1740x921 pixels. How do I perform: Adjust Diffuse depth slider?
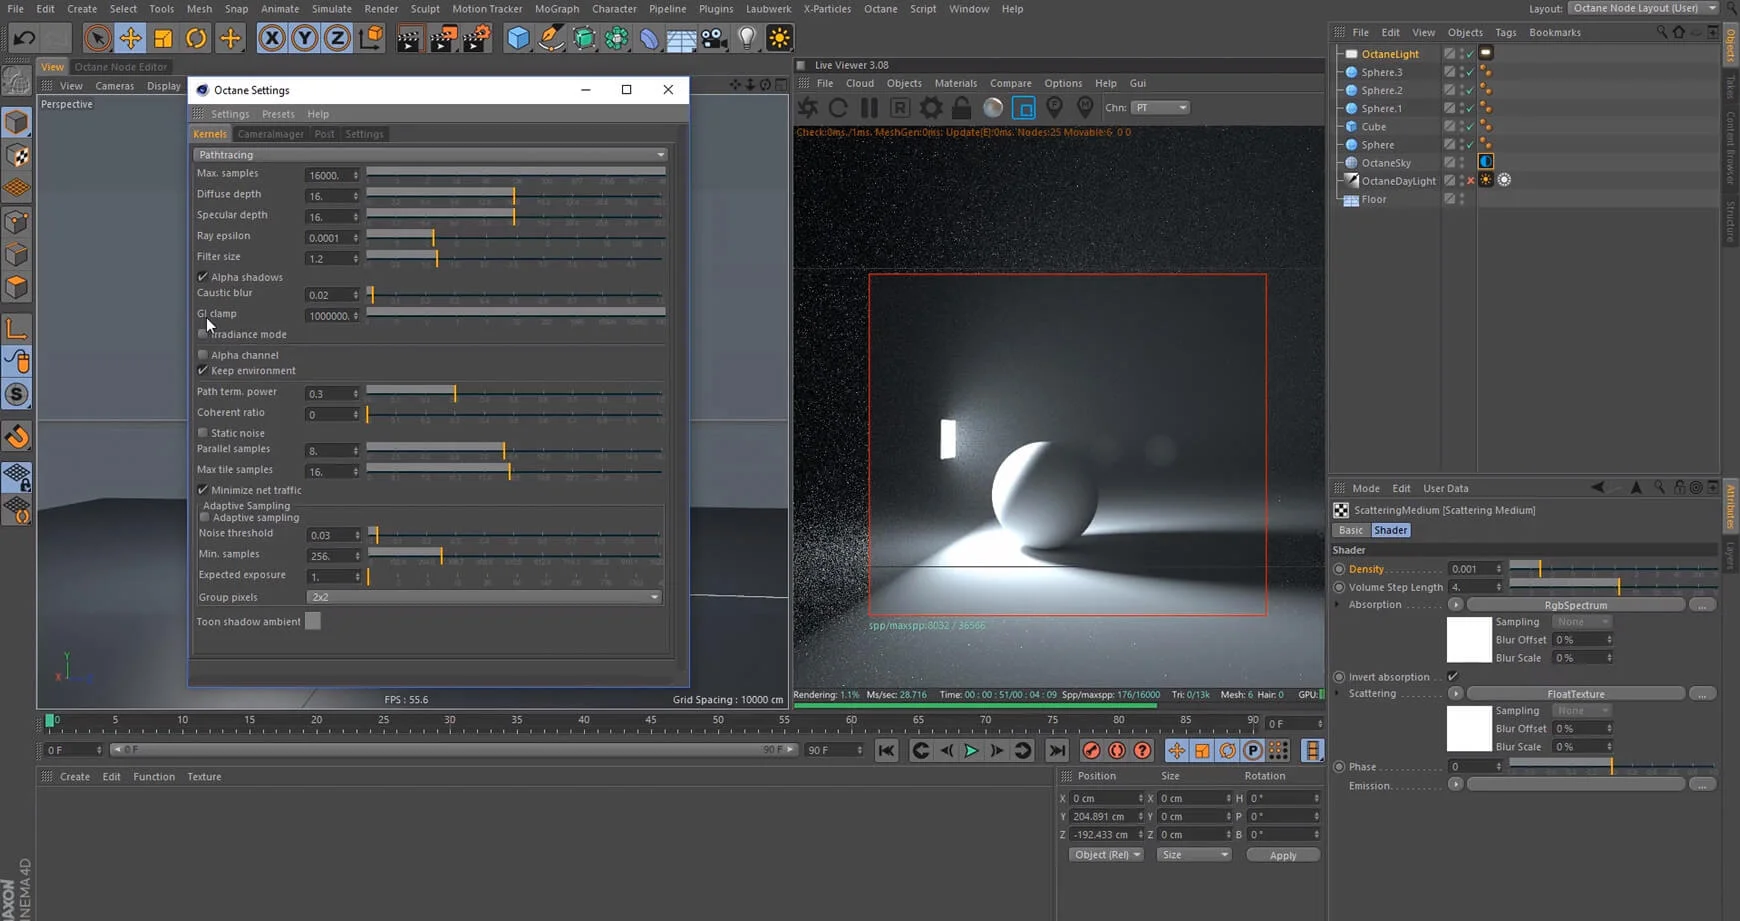(x=514, y=195)
